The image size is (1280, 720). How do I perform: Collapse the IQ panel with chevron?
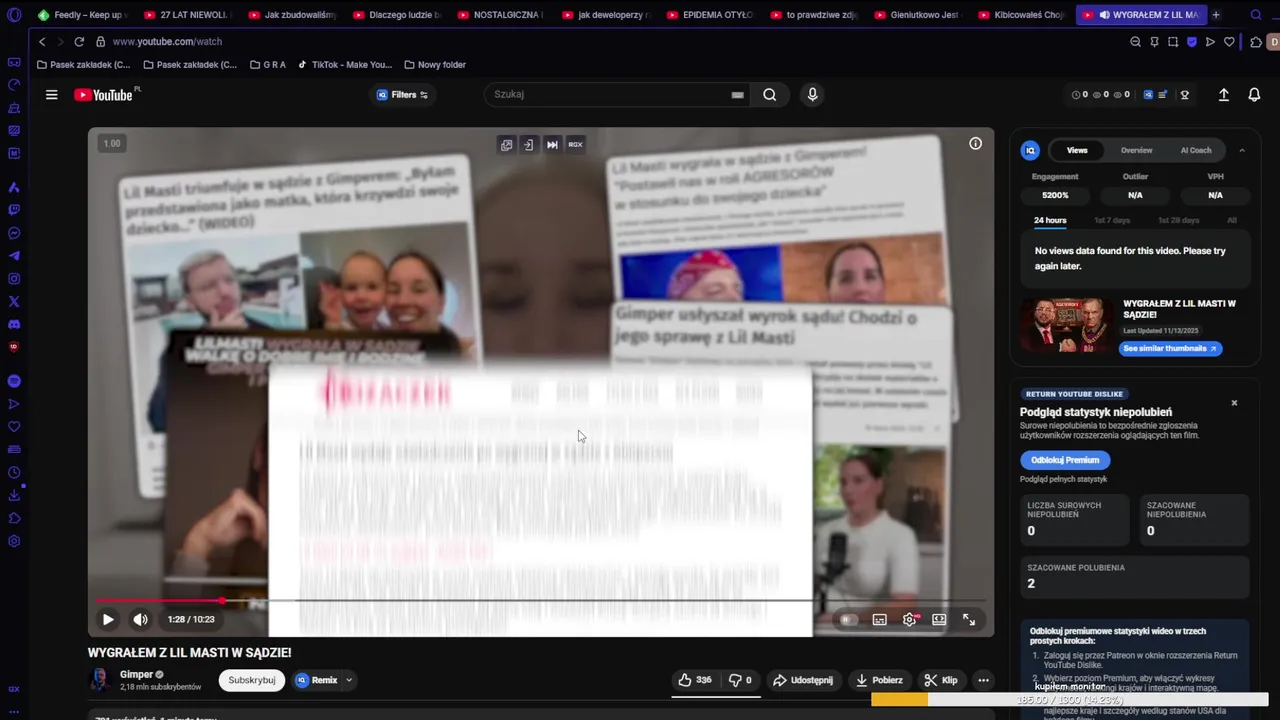click(1242, 150)
